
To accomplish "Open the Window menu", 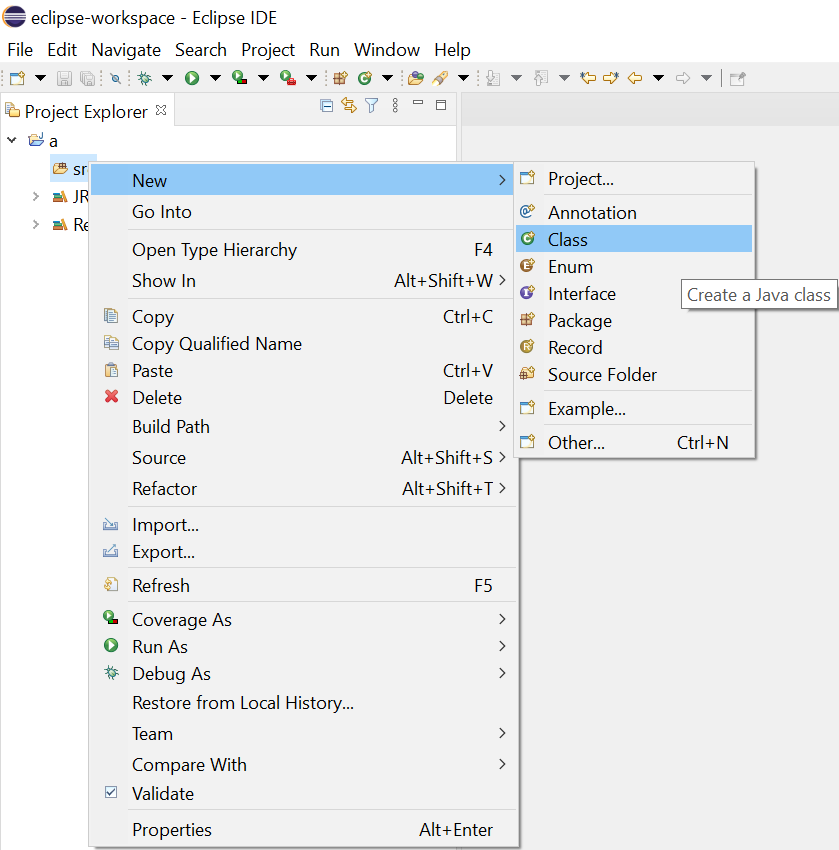I will tap(386, 50).
